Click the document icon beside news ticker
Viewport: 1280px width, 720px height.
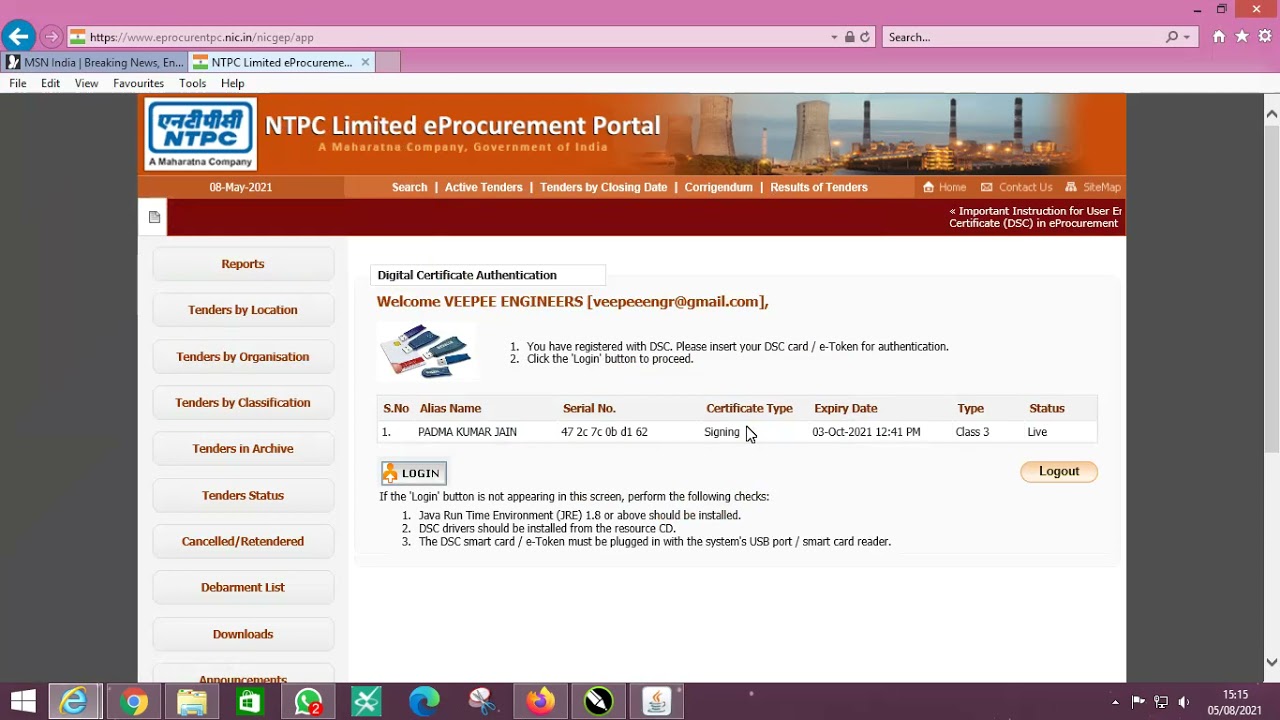click(x=154, y=217)
